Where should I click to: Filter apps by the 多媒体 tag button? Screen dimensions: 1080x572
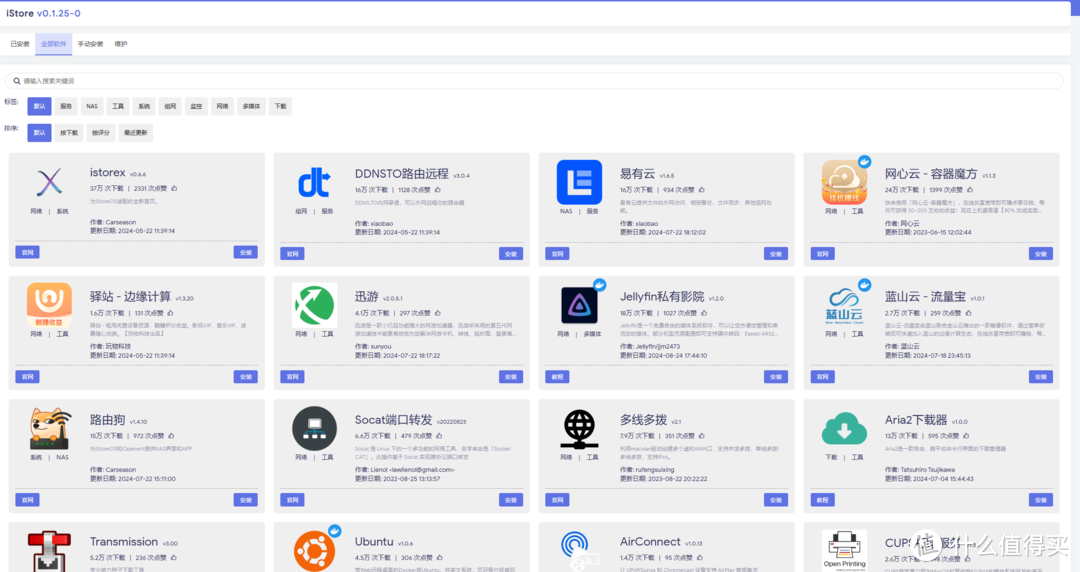[251, 106]
